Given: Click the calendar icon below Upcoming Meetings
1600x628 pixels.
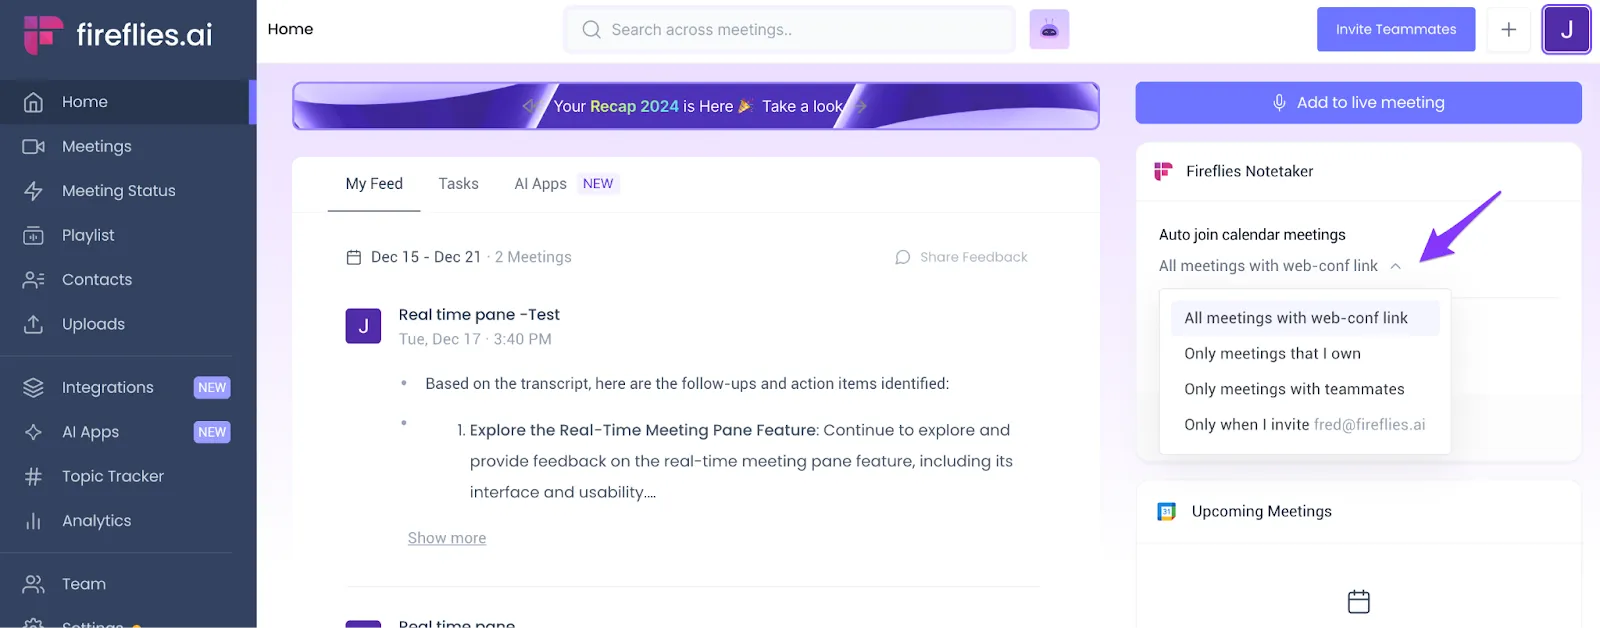Looking at the screenshot, I should [x=1359, y=602].
